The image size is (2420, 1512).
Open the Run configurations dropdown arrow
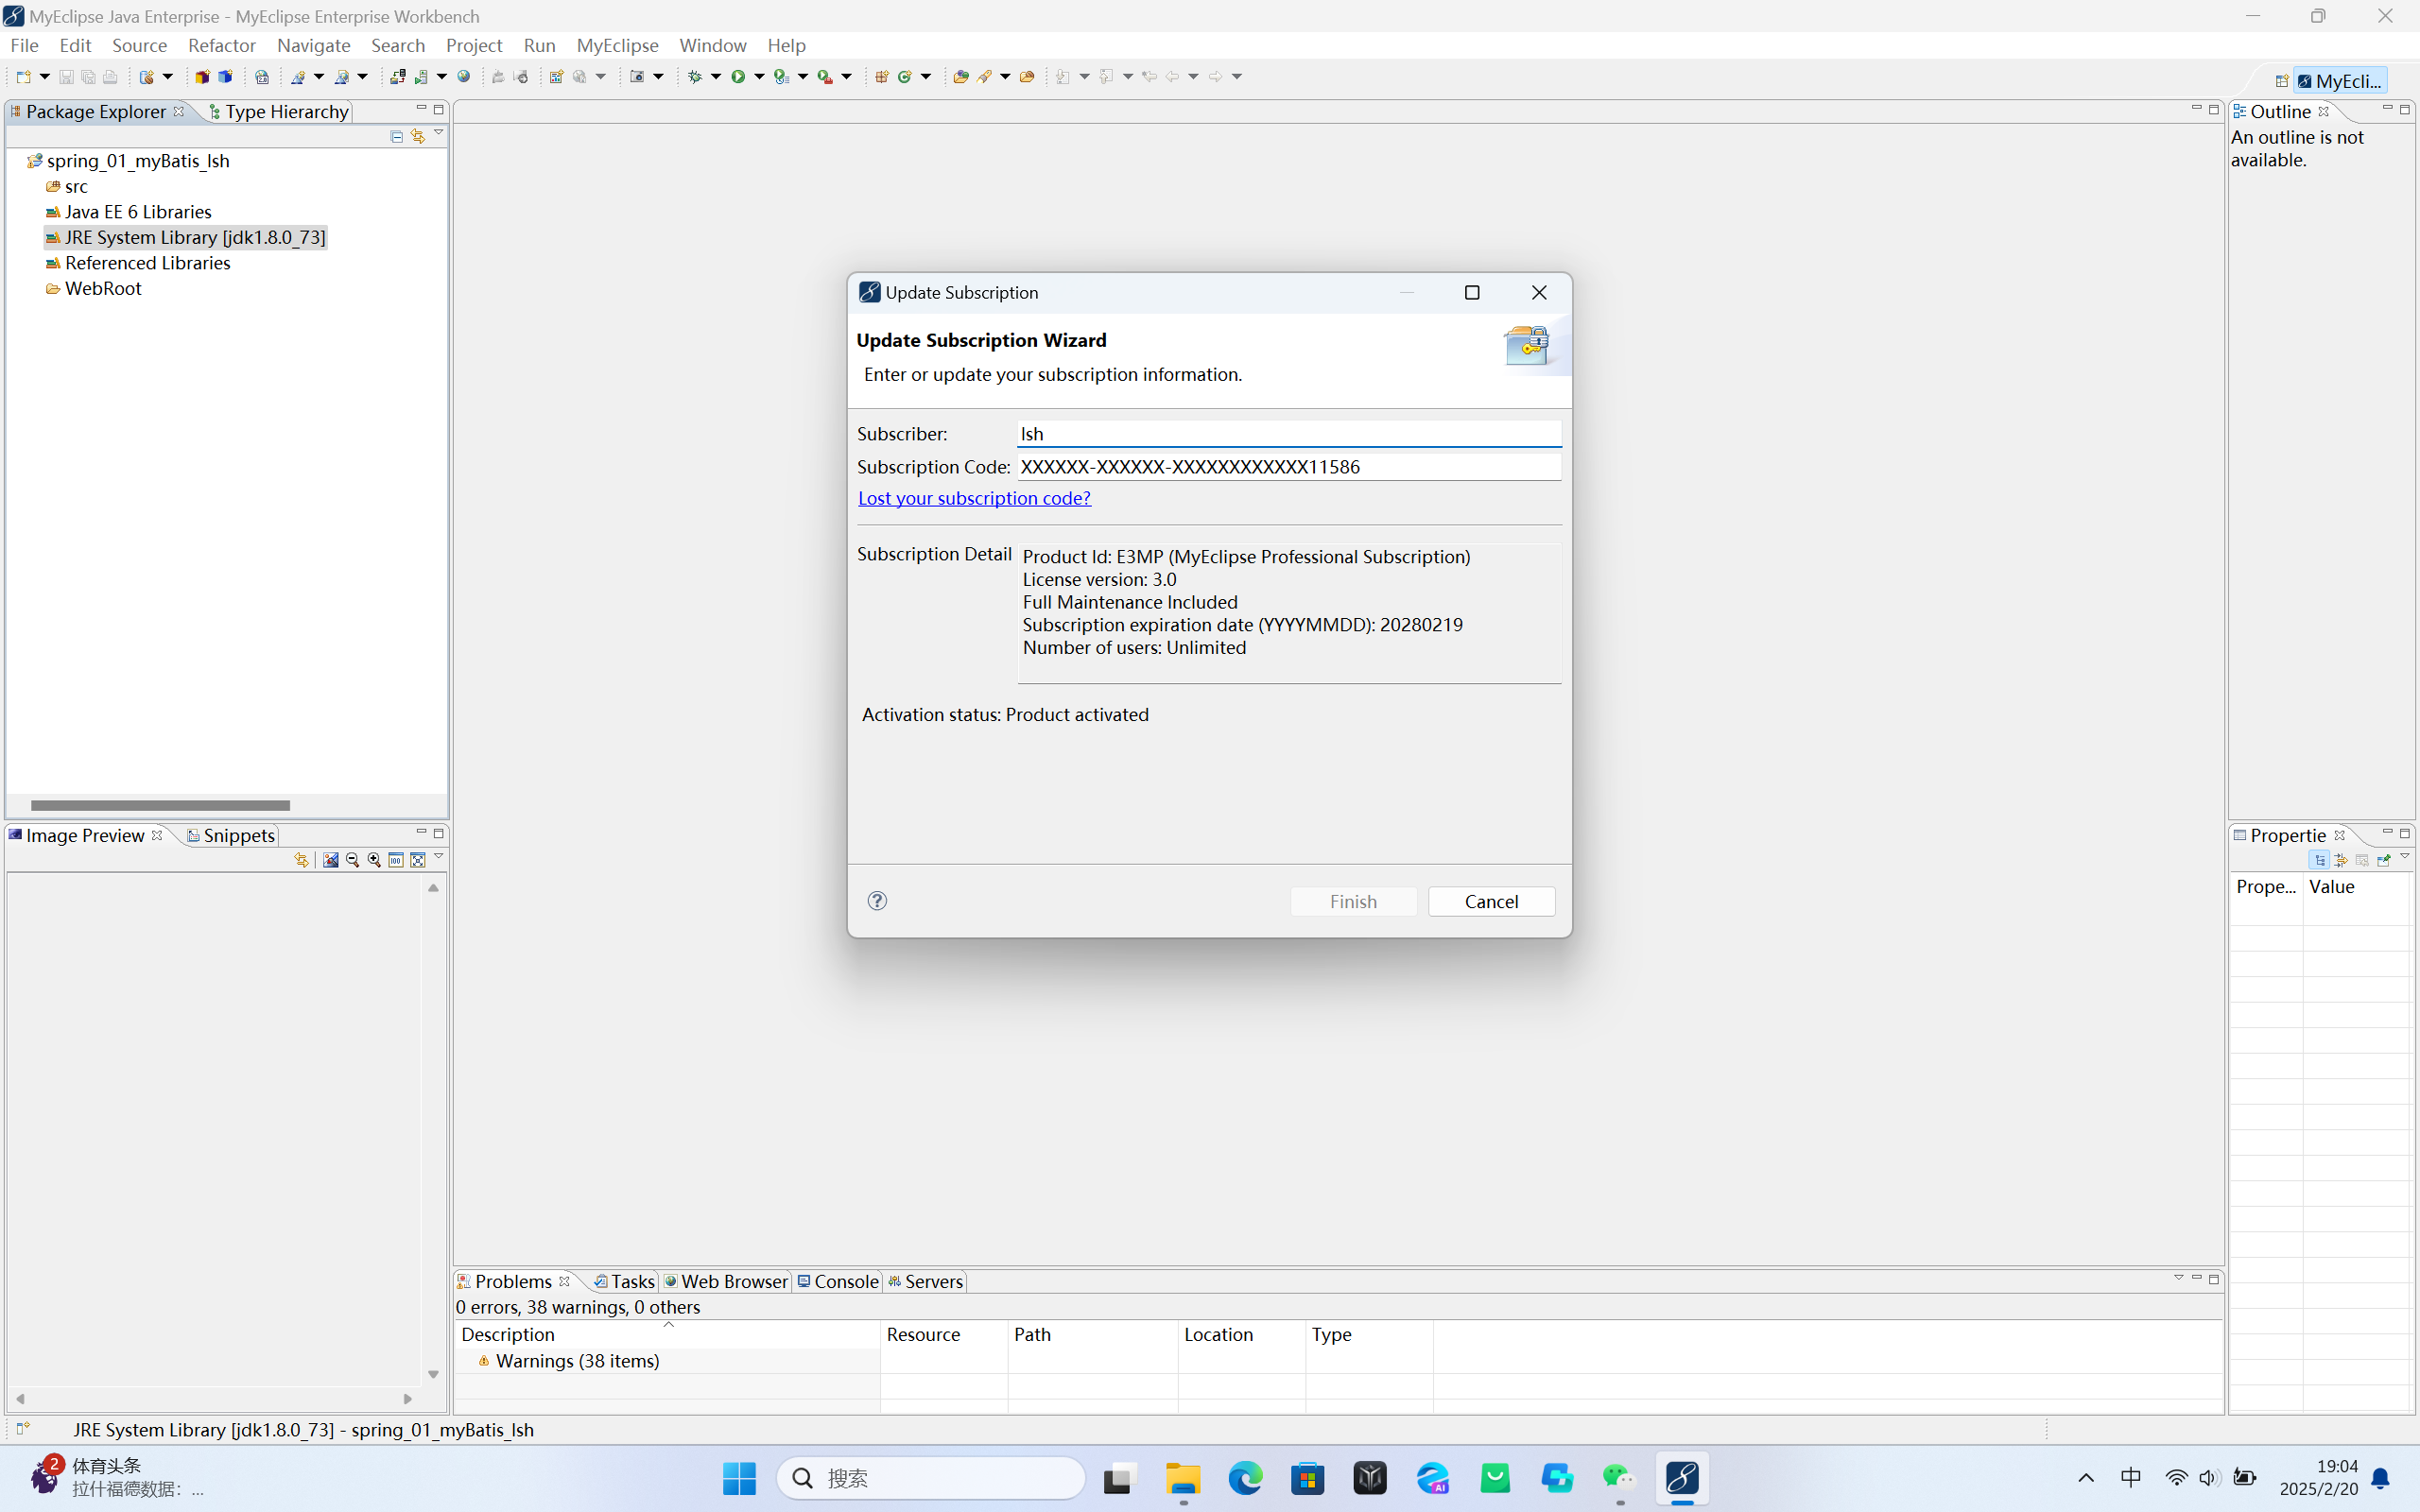(x=760, y=76)
